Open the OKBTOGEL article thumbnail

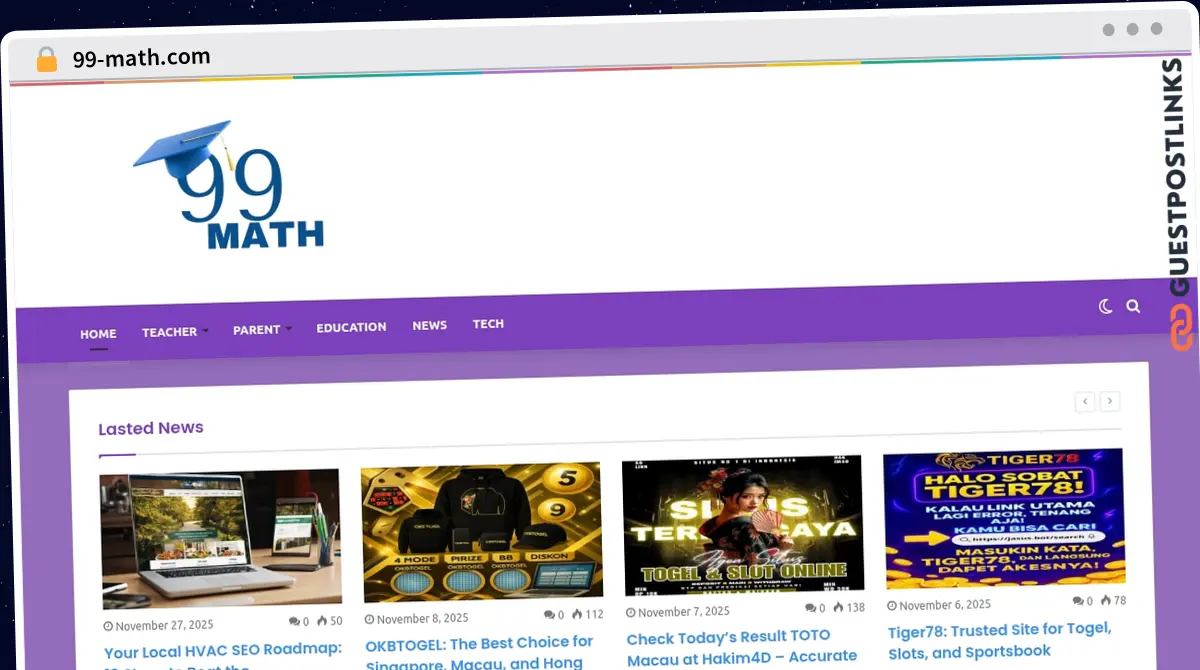(x=482, y=532)
